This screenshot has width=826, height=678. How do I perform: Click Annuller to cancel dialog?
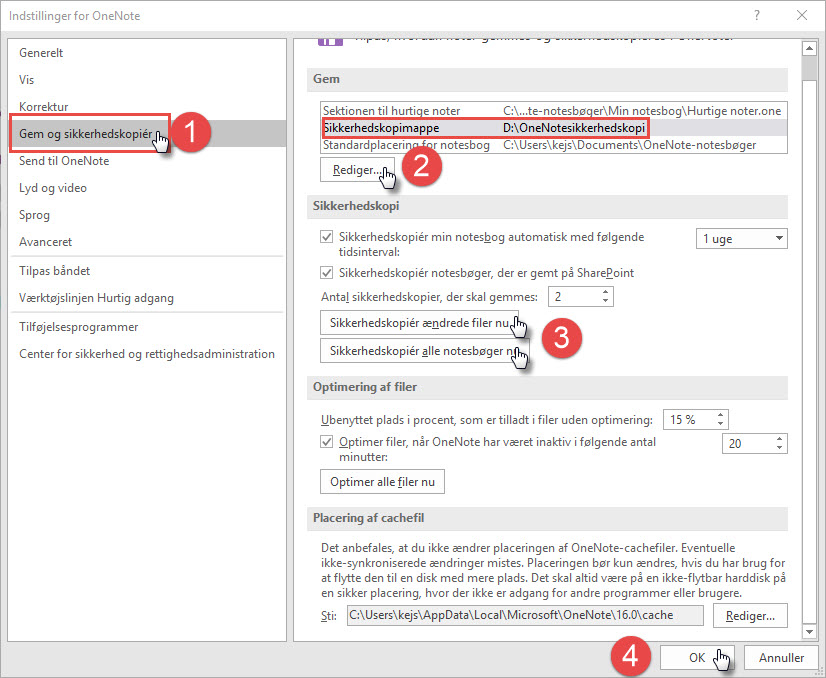coord(781,657)
